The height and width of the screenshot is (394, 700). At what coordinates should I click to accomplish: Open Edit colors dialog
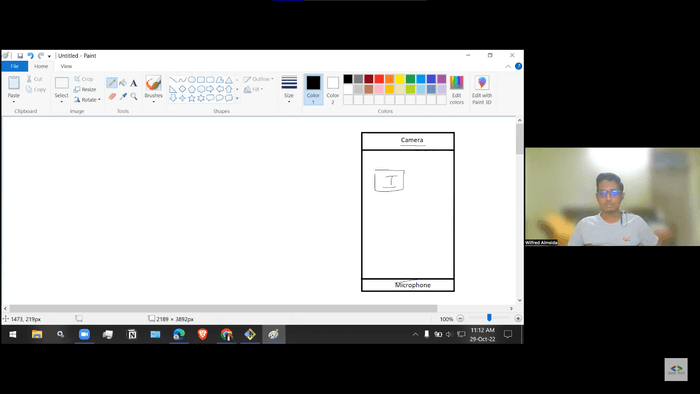(x=456, y=90)
